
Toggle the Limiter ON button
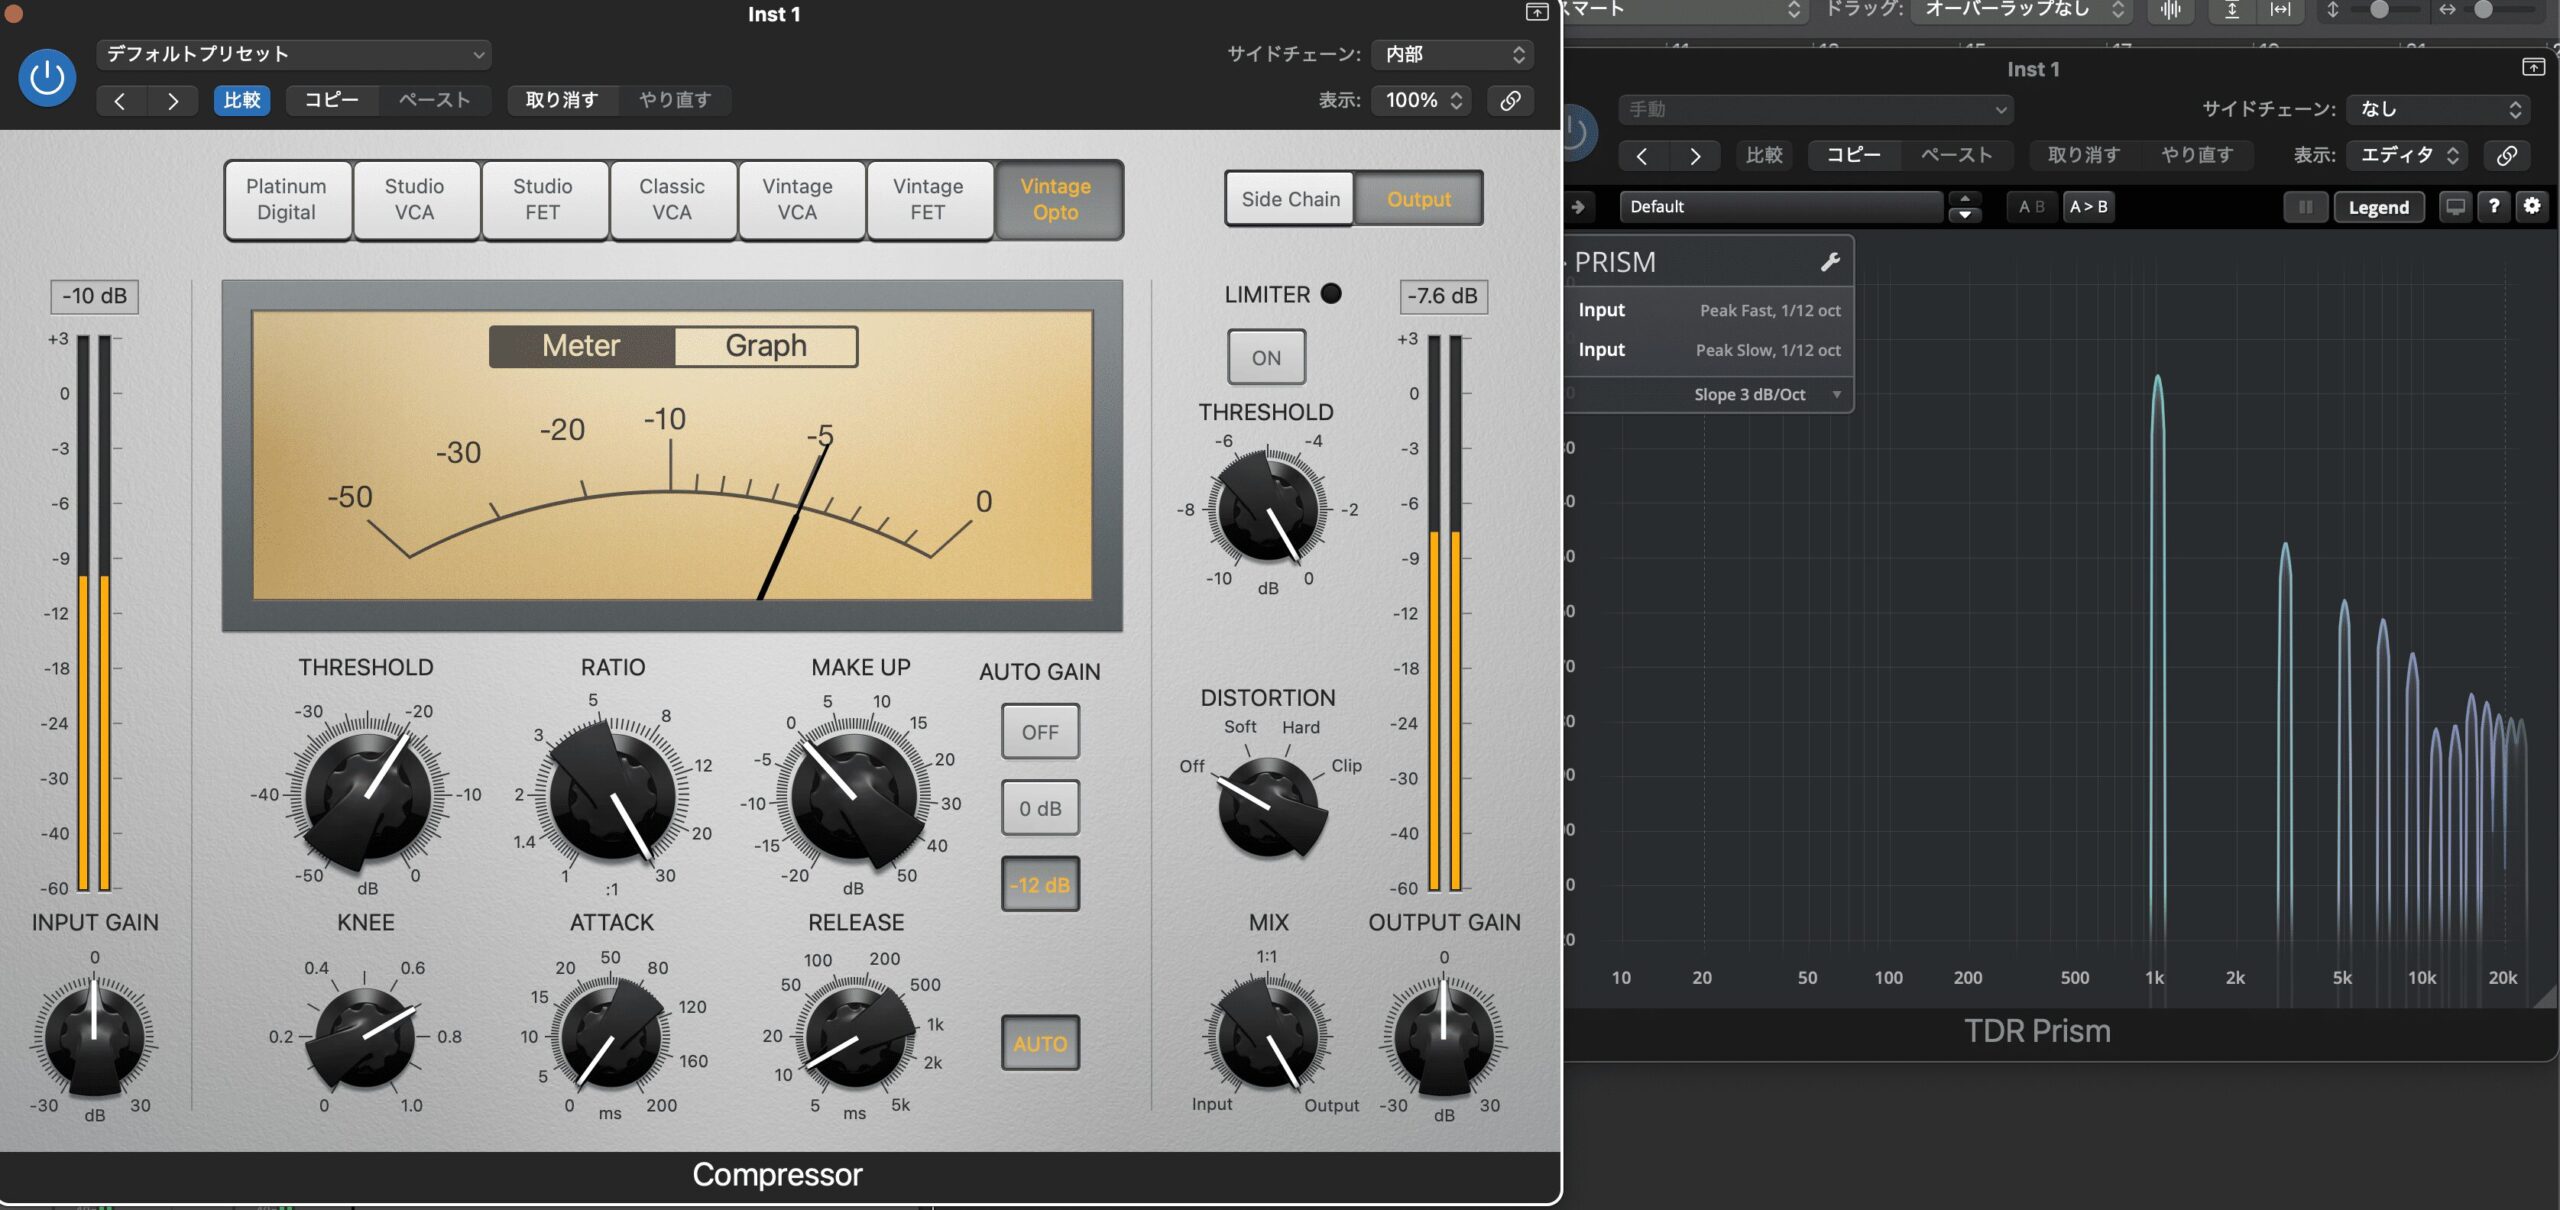1266,357
